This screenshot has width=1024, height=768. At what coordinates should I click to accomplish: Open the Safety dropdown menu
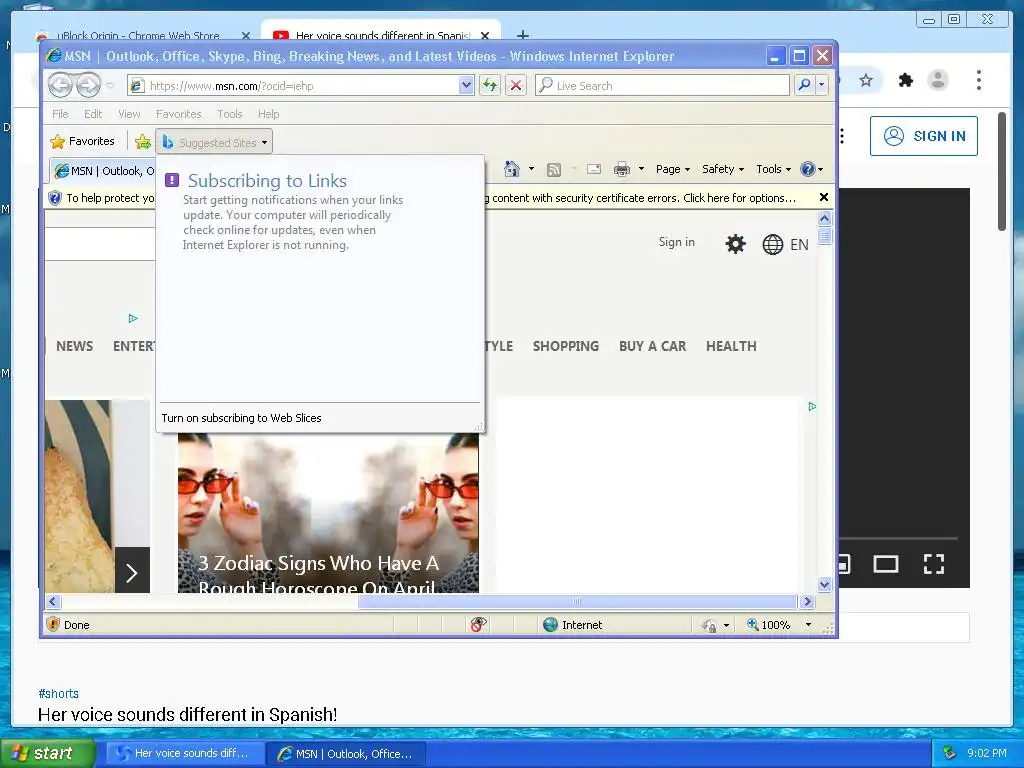[723, 169]
